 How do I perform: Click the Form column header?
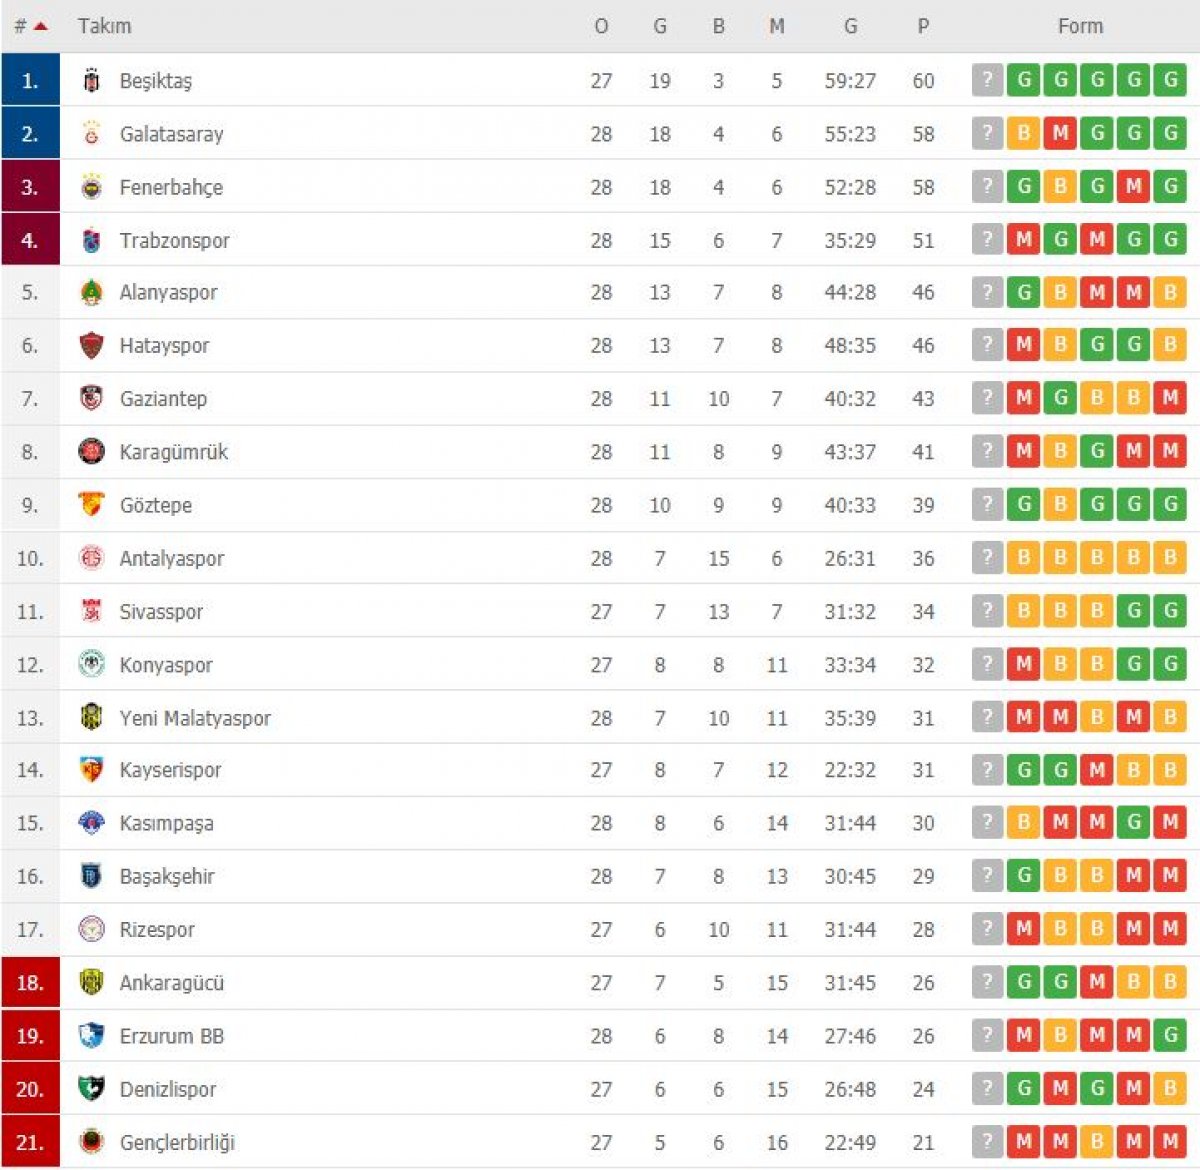pyautogui.click(x=1080, y=26)
